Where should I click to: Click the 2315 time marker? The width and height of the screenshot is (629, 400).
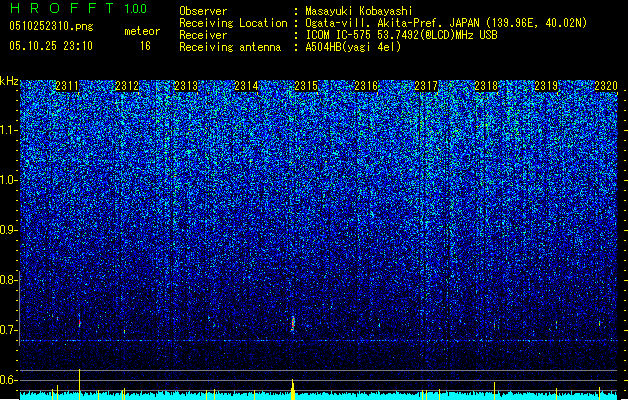pyautogui.click(x=306, y=86)
